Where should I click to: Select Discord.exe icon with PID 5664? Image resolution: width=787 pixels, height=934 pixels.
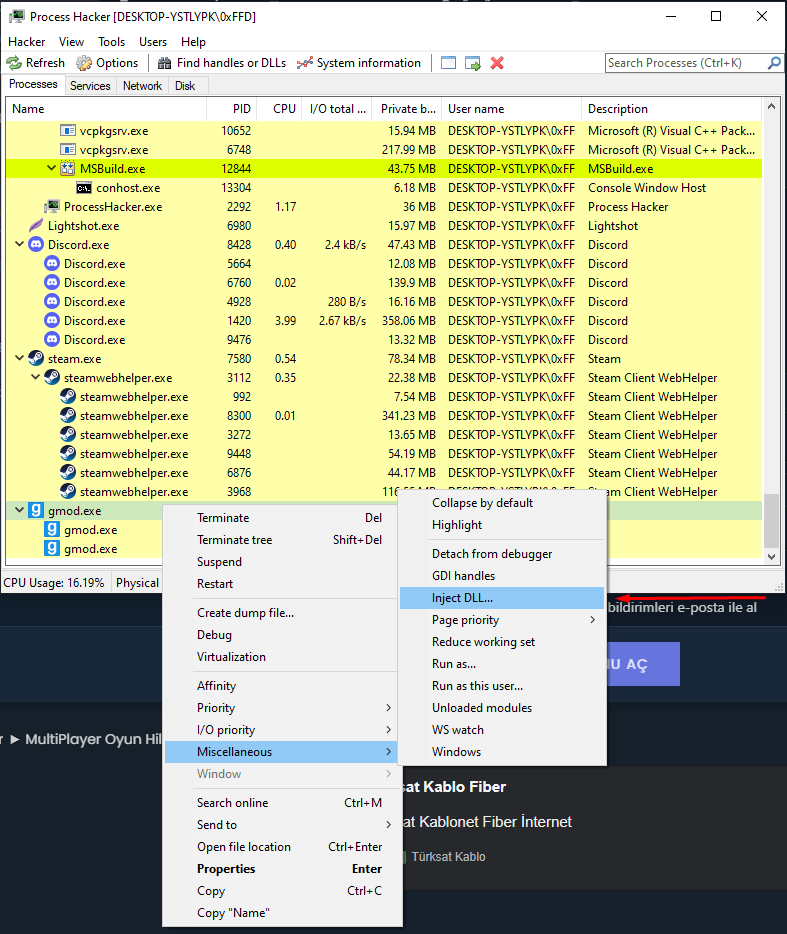pyautogui.click(x=52, y=263)
